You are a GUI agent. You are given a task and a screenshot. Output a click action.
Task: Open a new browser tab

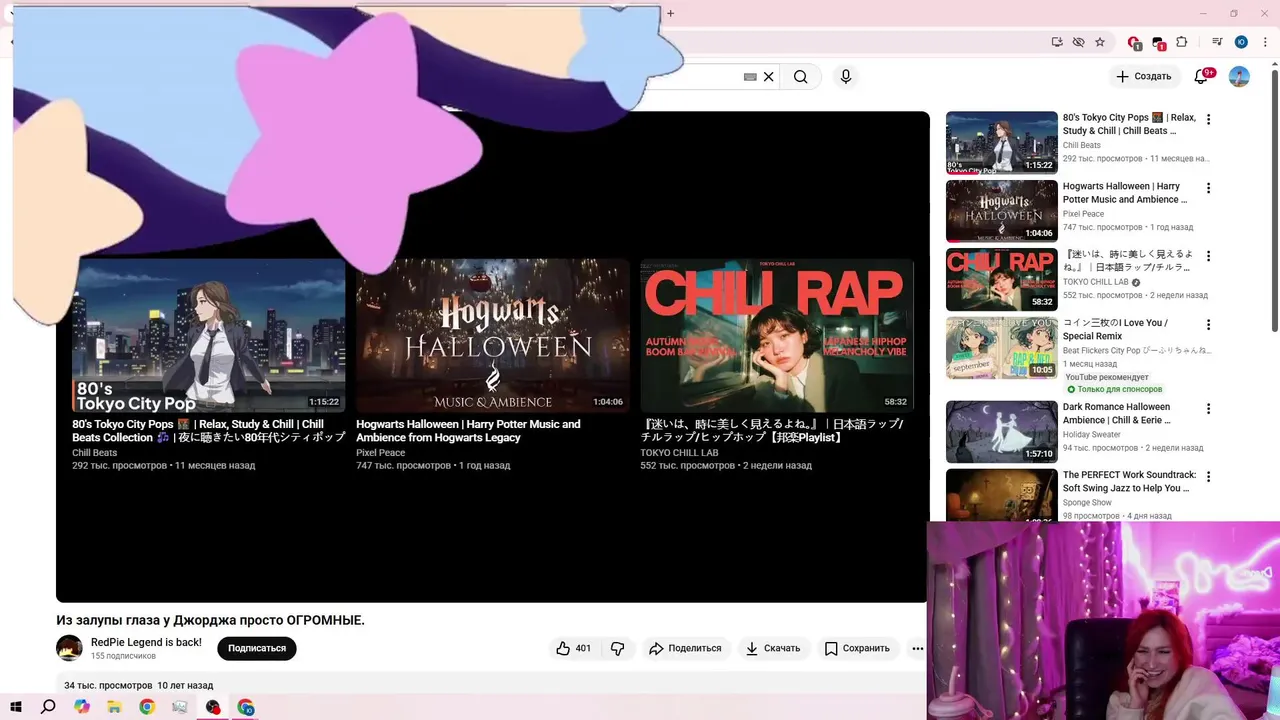(x=670, y=13)
